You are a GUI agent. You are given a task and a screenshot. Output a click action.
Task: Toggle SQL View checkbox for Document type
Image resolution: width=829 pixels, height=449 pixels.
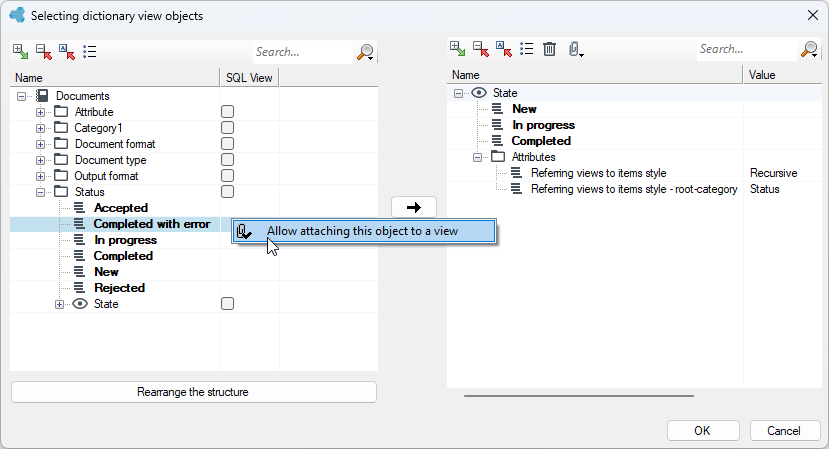coord(227,160)
